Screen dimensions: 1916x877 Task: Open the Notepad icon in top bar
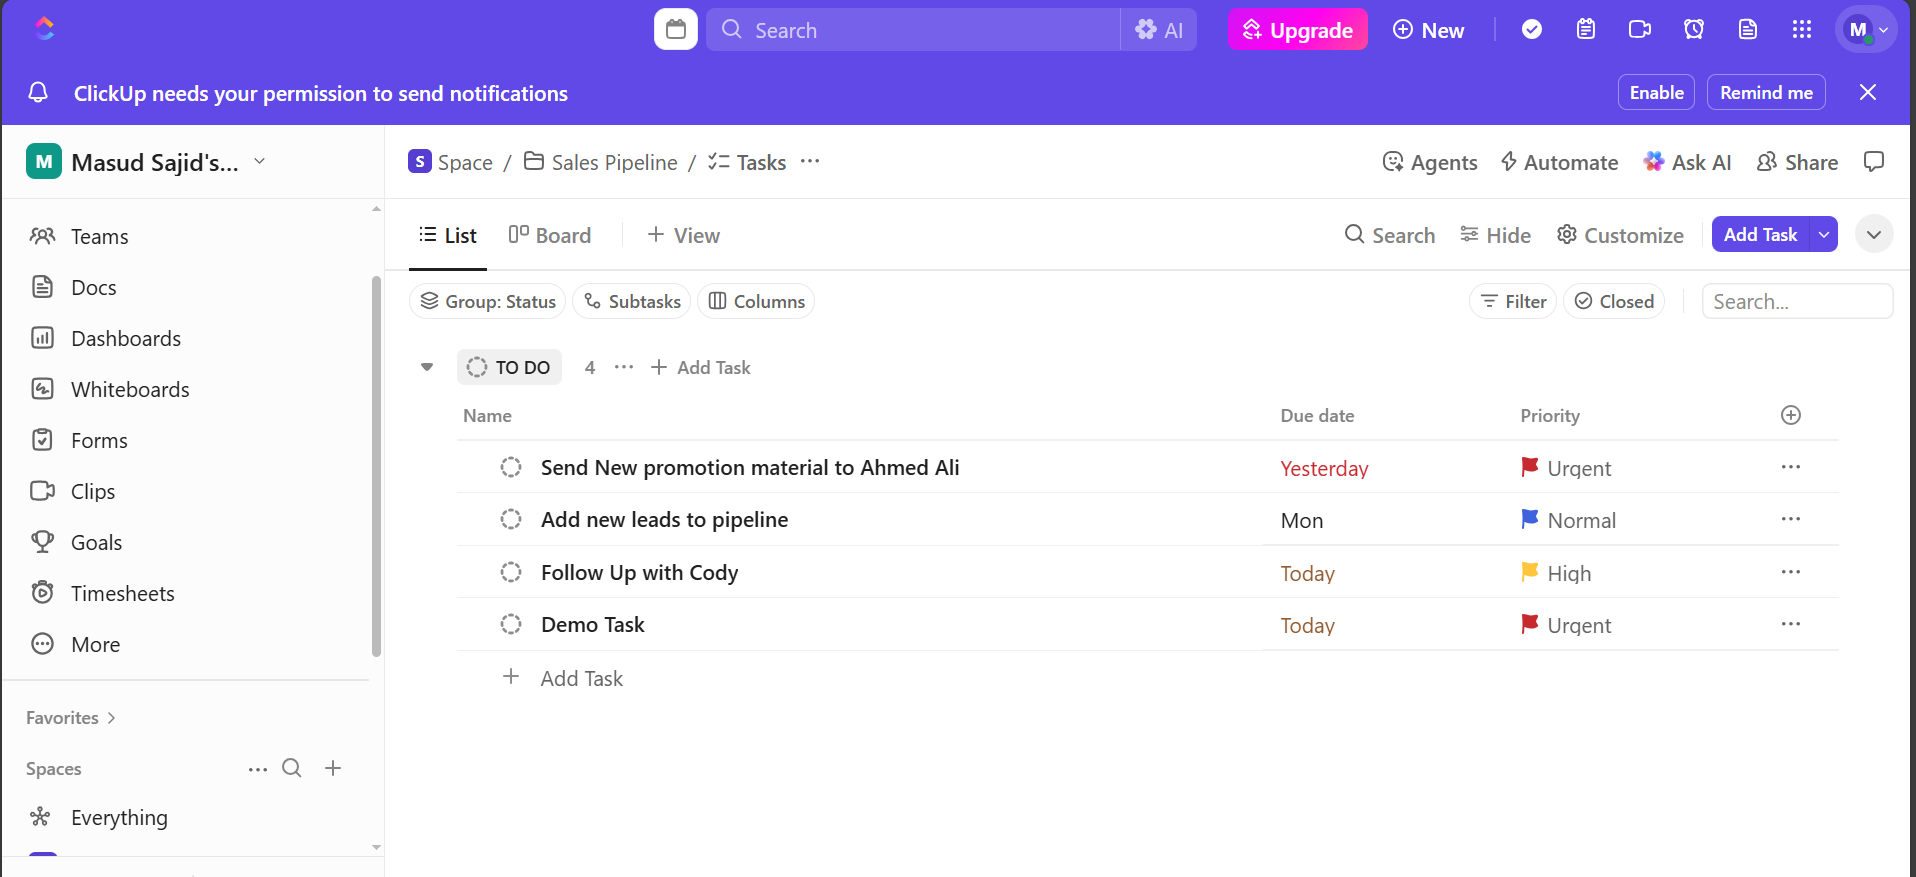tap(1586, 29)
